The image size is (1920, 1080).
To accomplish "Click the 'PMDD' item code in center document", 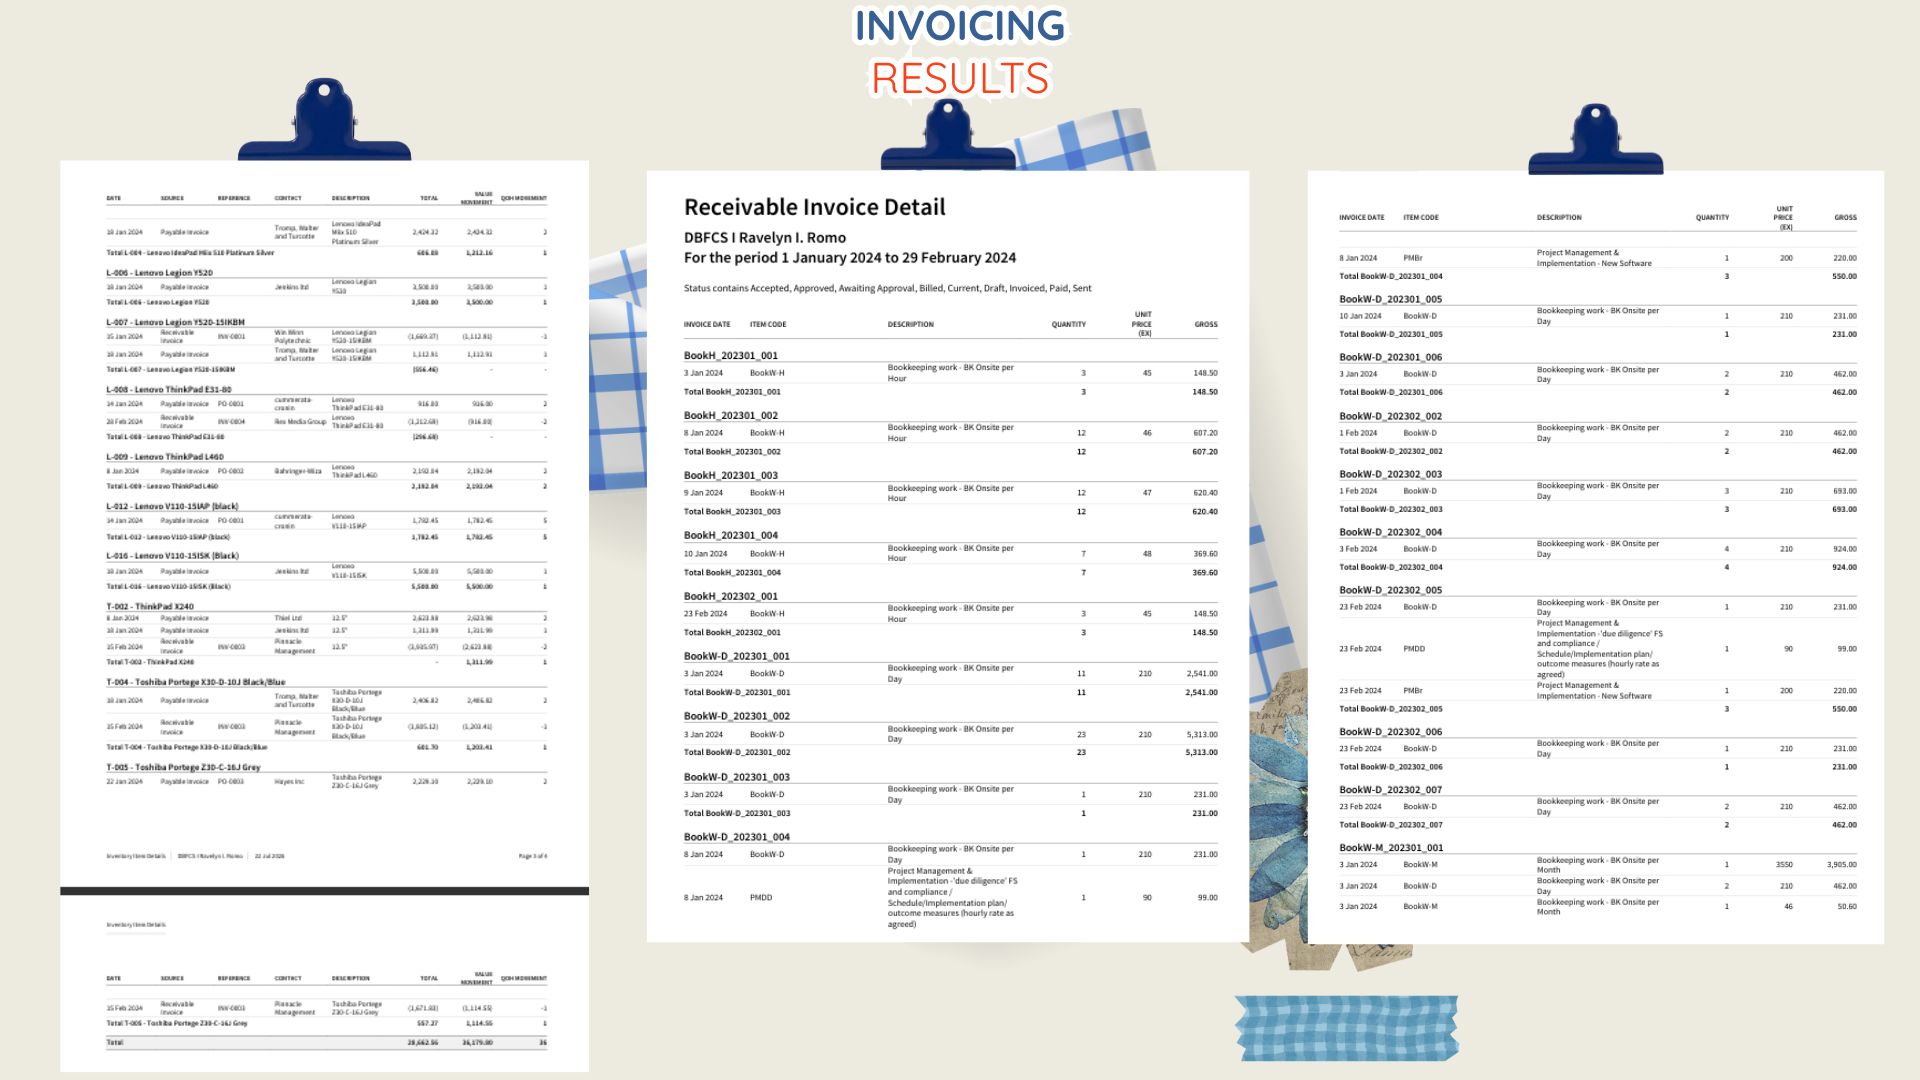I will [x=761, y=898].
